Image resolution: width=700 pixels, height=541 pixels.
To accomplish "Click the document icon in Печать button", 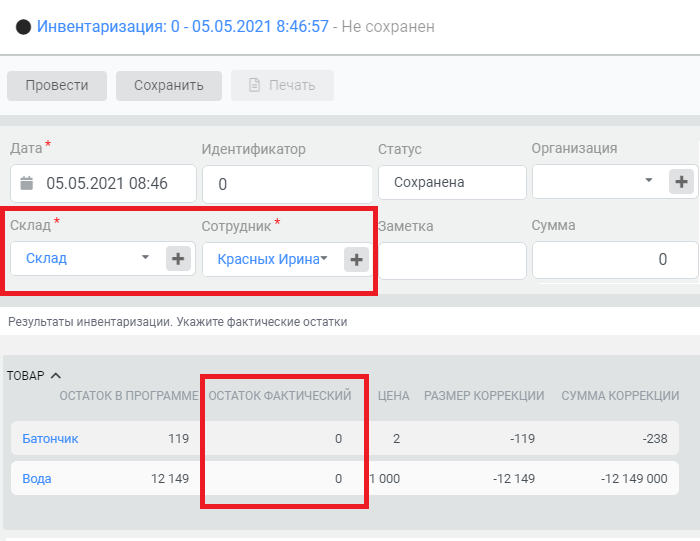I will coord(254,85).
